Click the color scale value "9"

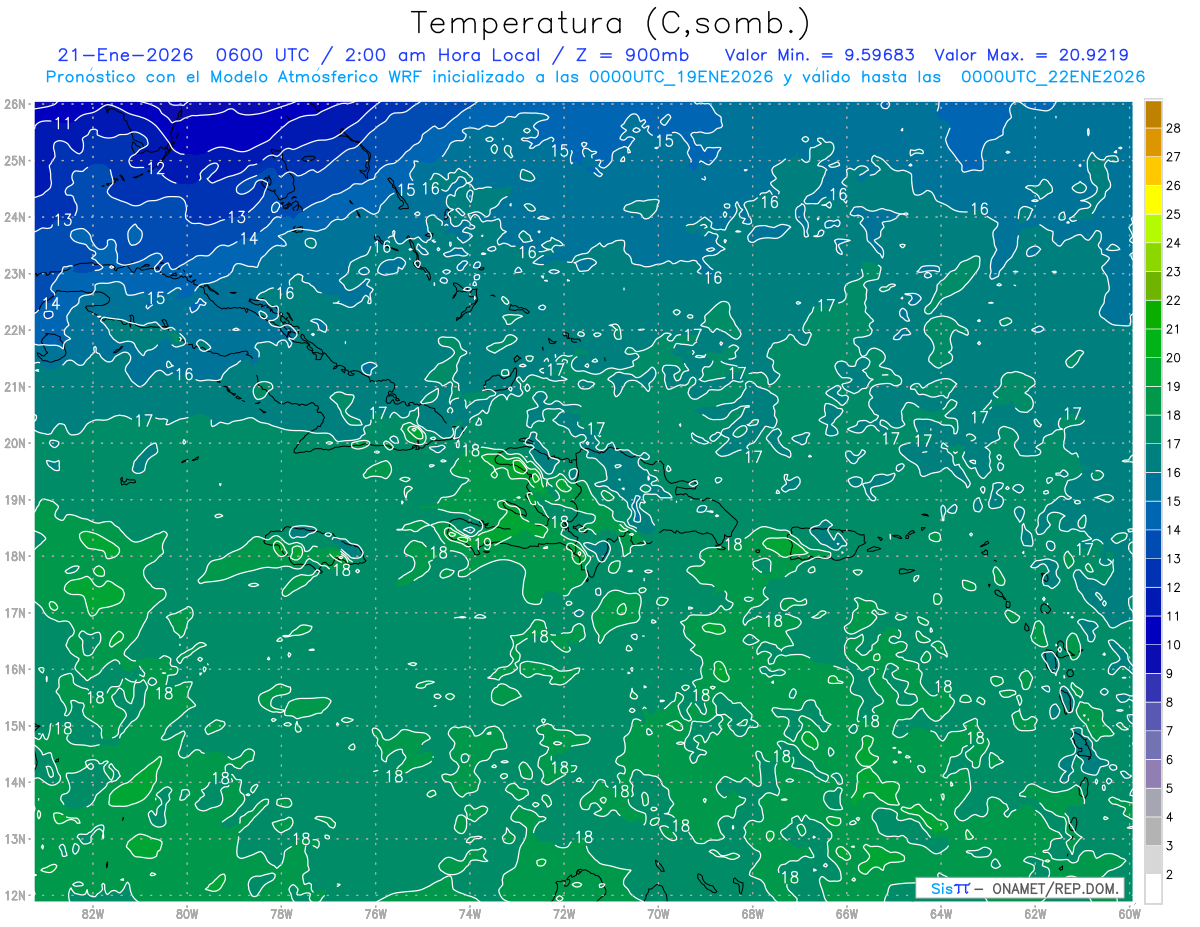coord(1170,674)
